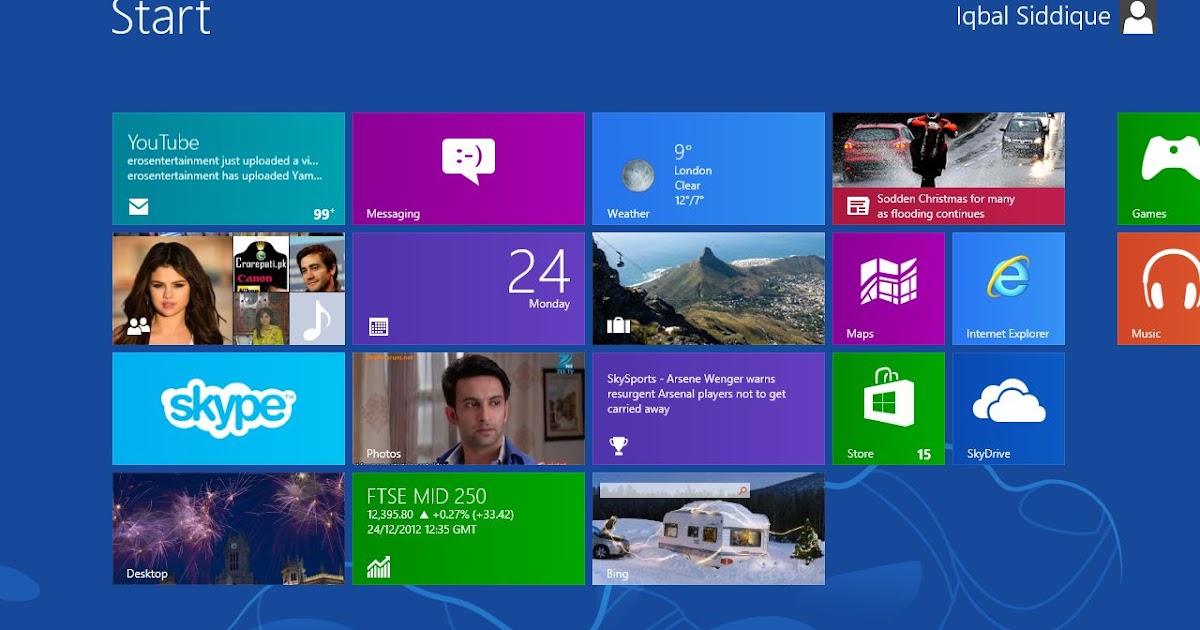This screenshot has height=630, width=1200.
Task: Click the music note in People tile
Action: [316, 319]
